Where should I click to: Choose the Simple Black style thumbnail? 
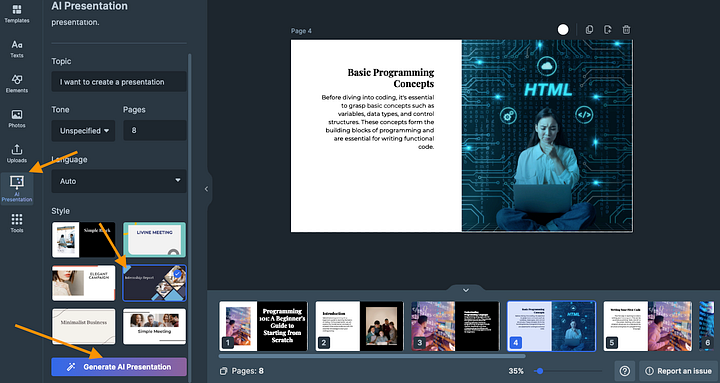(x=84, y=240)
